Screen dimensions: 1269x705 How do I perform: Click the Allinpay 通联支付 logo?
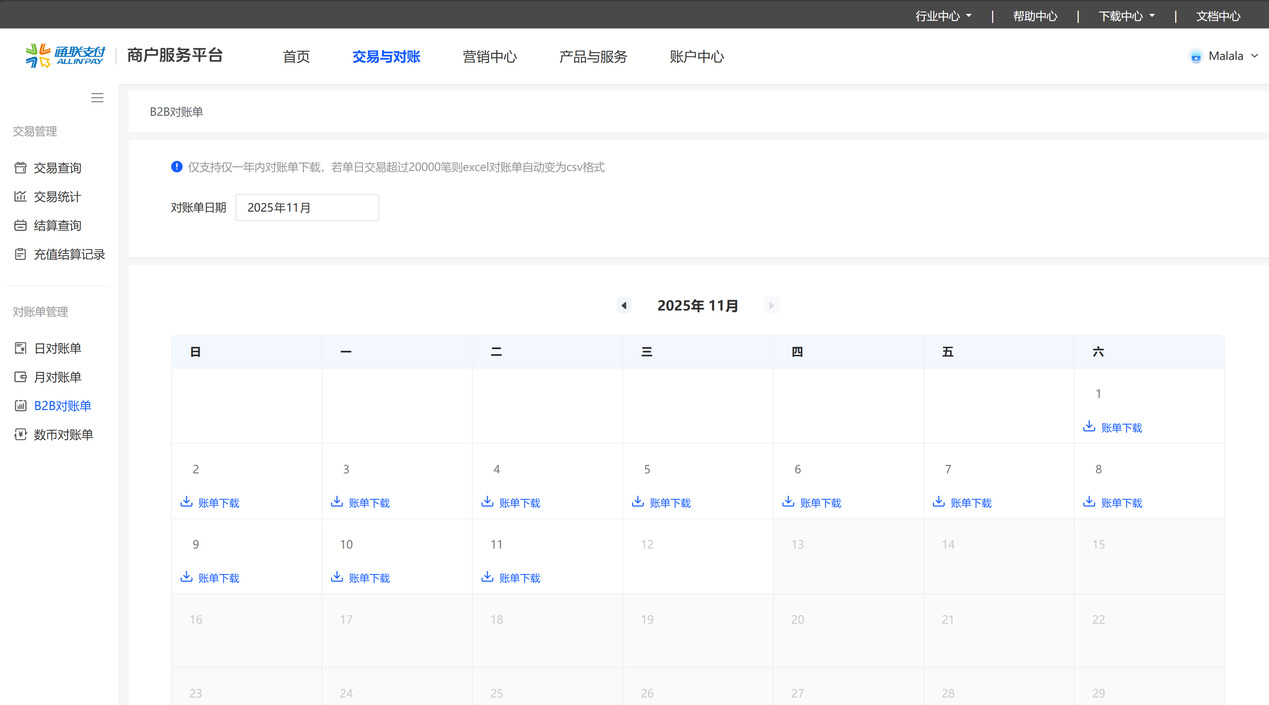click(65, 56)
